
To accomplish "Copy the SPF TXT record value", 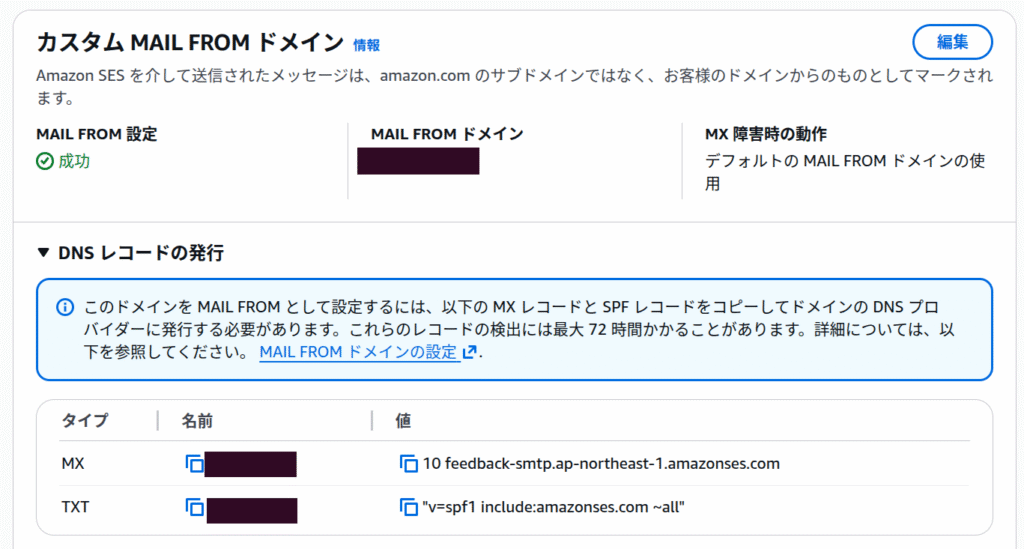I will (408, 507).
